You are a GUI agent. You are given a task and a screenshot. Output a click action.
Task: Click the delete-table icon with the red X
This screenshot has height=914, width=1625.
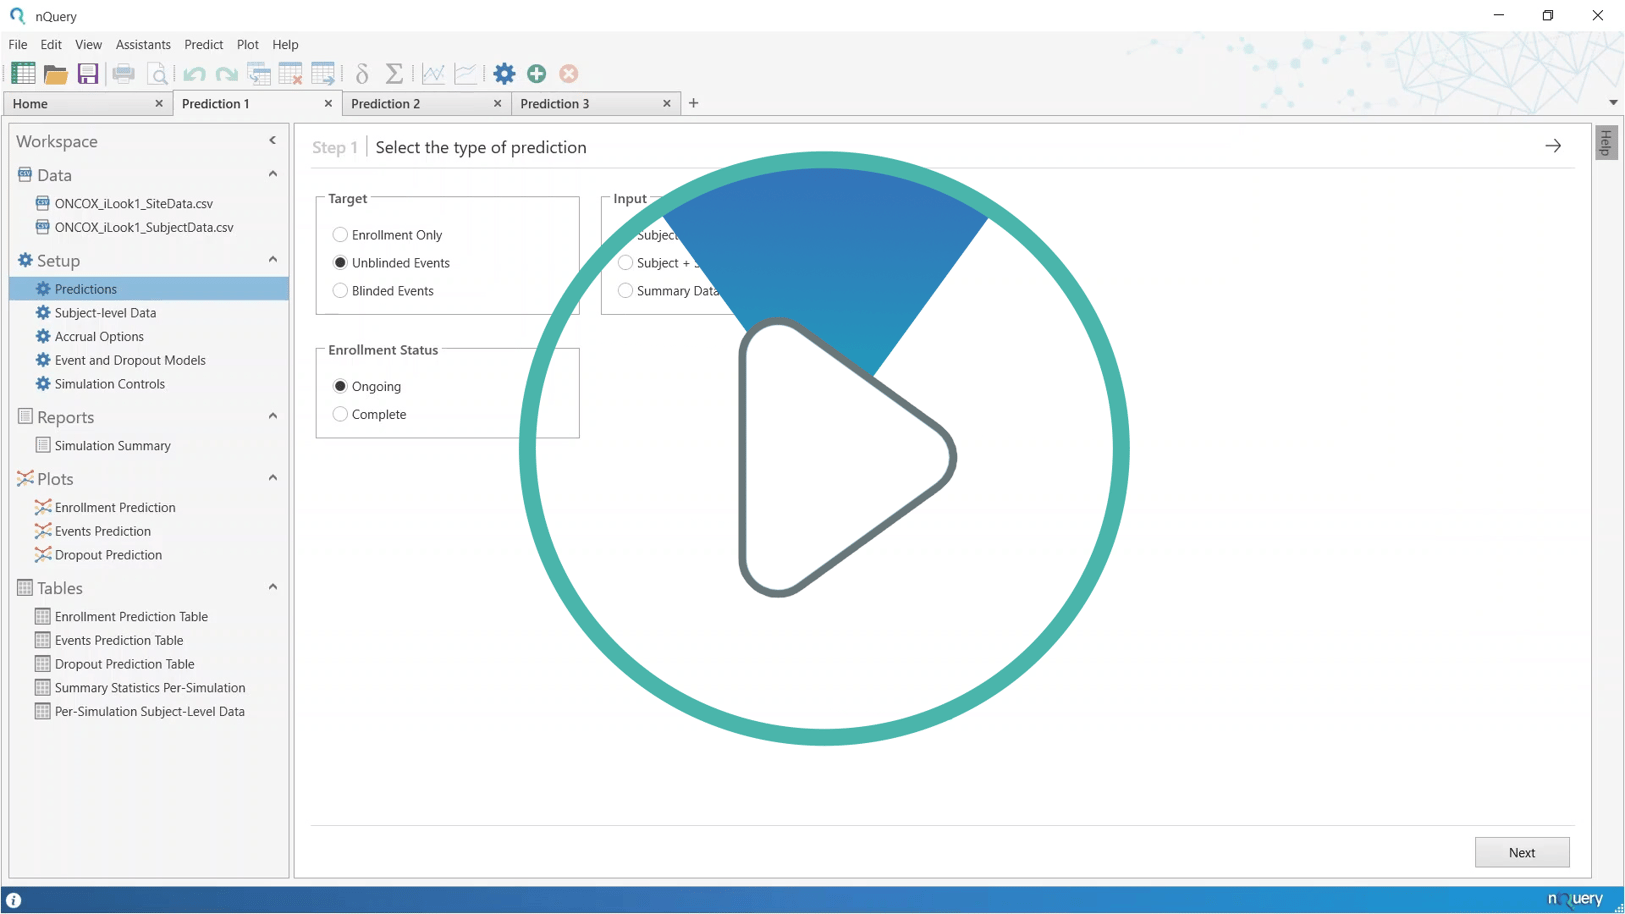pos(291,73)
